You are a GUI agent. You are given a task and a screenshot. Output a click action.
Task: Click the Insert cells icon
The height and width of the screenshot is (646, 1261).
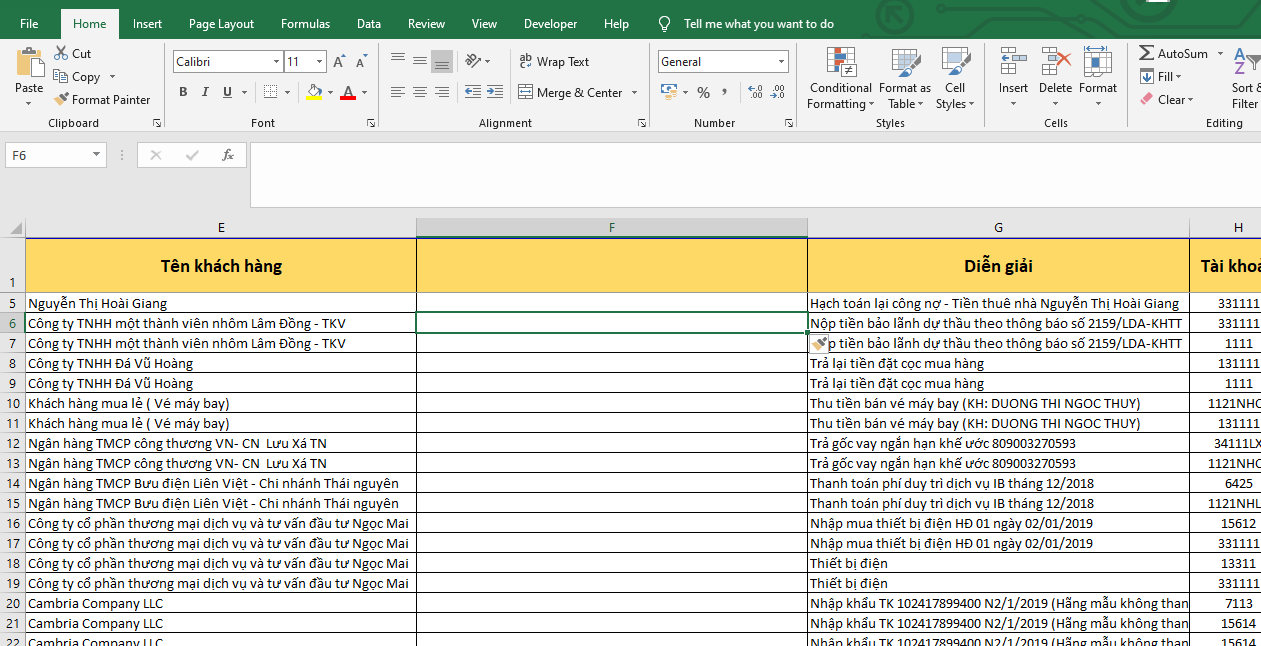1013,62
